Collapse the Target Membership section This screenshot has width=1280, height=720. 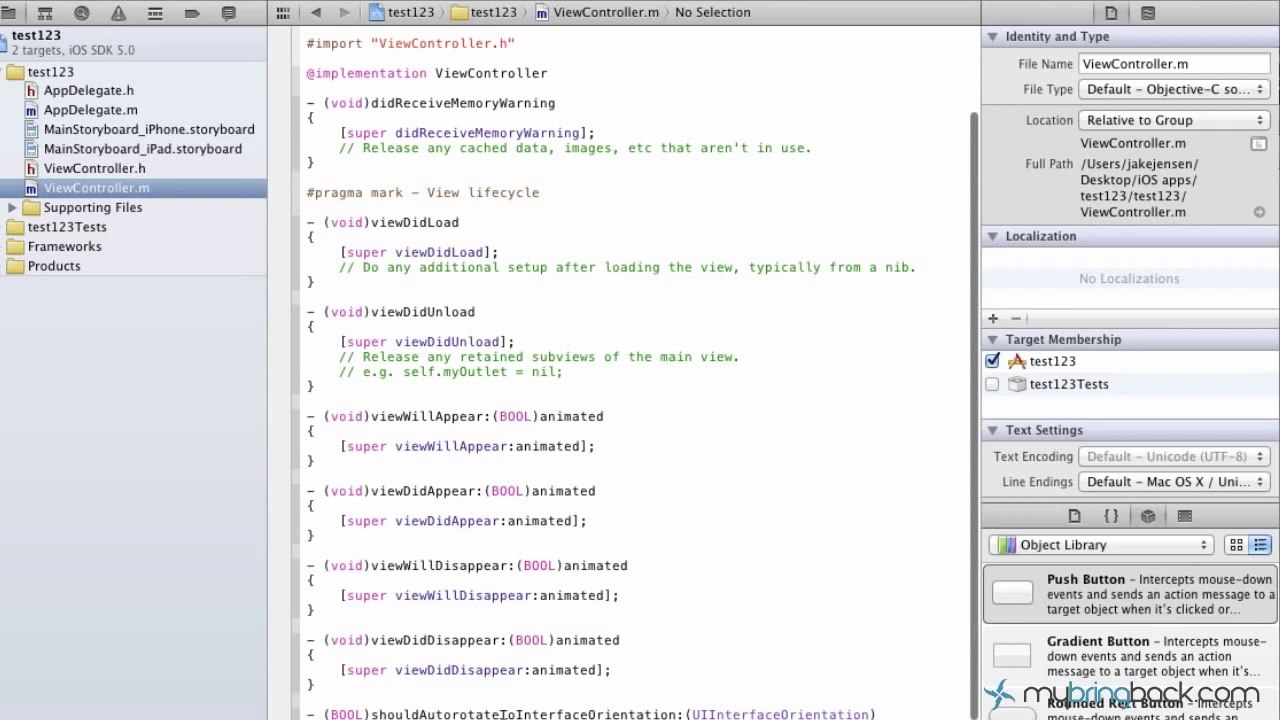(x=993, y=340)
